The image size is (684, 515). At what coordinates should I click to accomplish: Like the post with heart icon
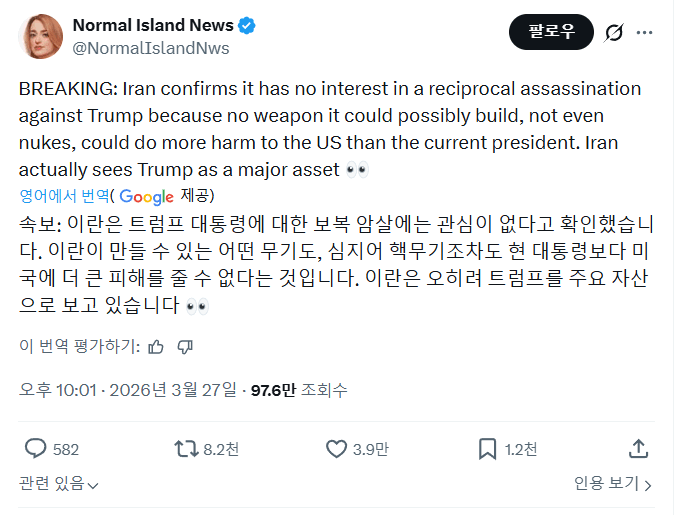click(335, 449)
